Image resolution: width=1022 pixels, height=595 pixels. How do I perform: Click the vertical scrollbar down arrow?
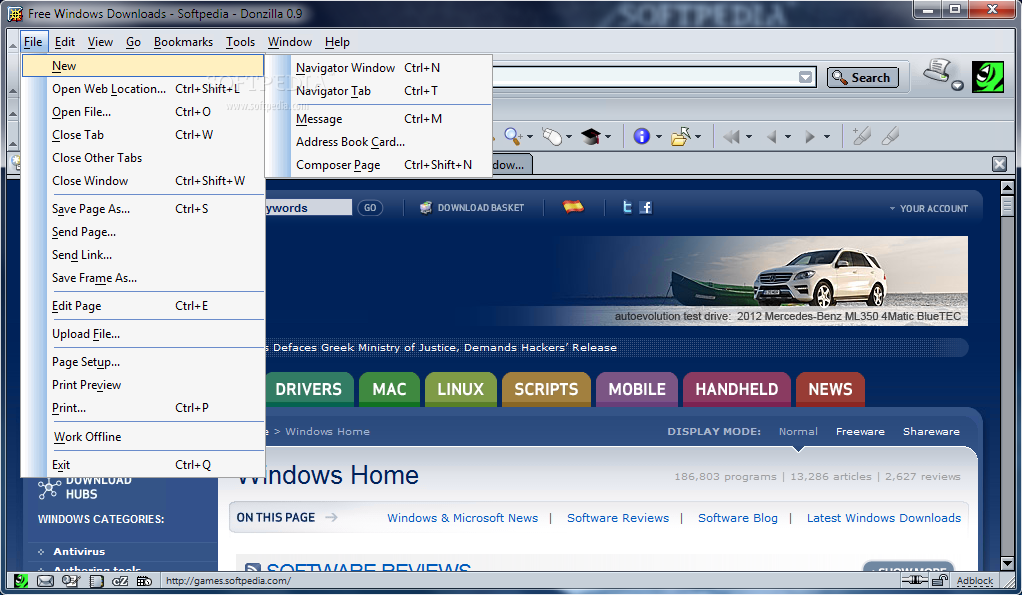coord(1007,563)
